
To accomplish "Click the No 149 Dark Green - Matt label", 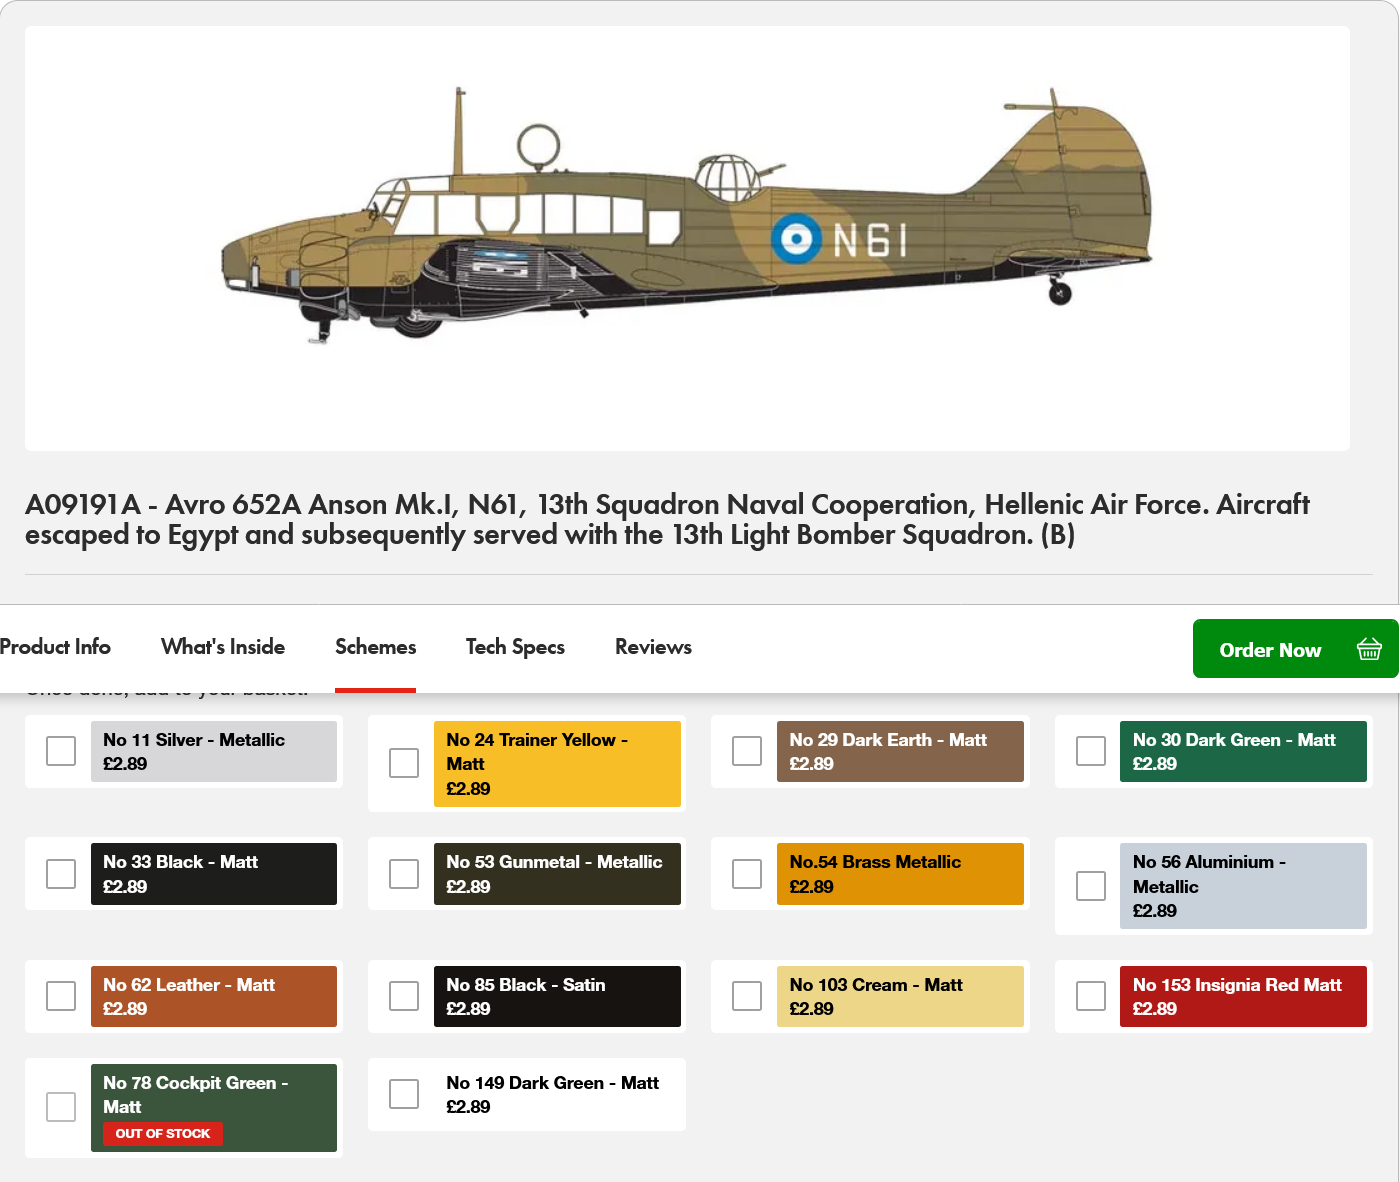I will 552,1083.
